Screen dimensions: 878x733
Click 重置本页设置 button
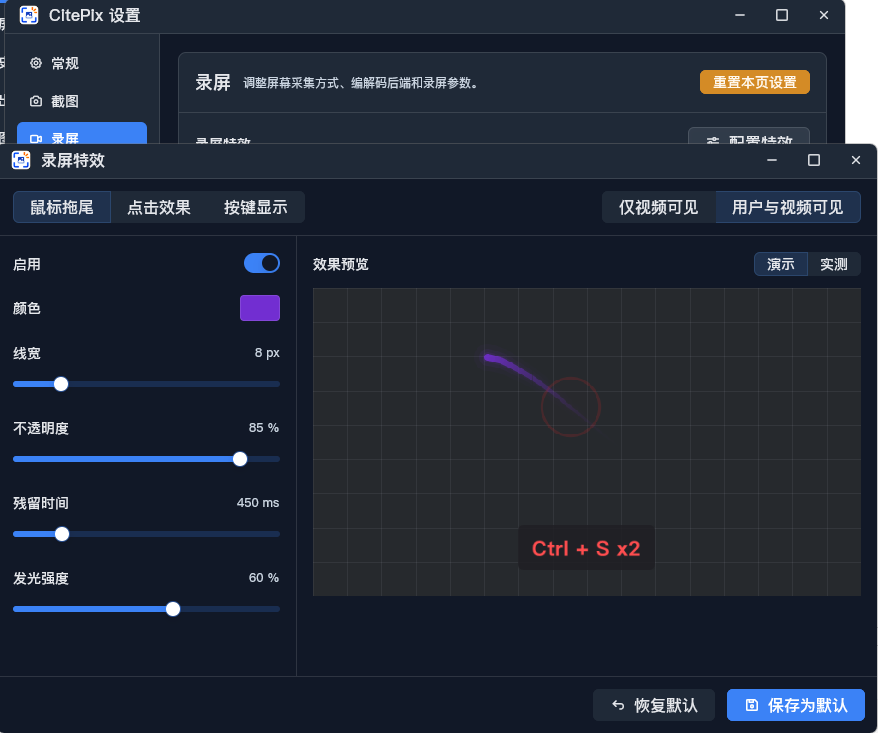pyautogui.click(x=754, y=82)
